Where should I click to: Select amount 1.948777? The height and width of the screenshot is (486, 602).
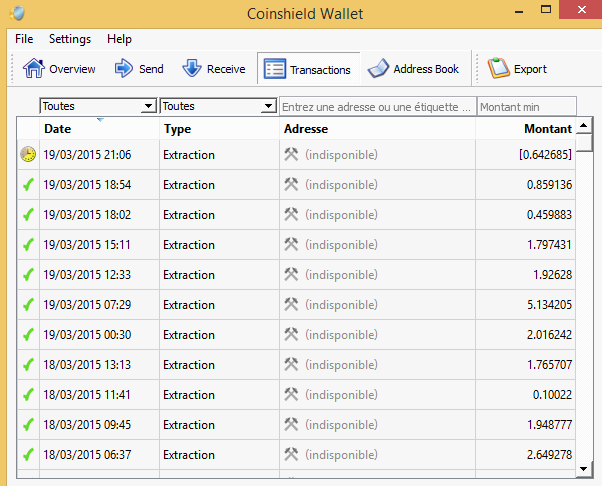point(549,425)
